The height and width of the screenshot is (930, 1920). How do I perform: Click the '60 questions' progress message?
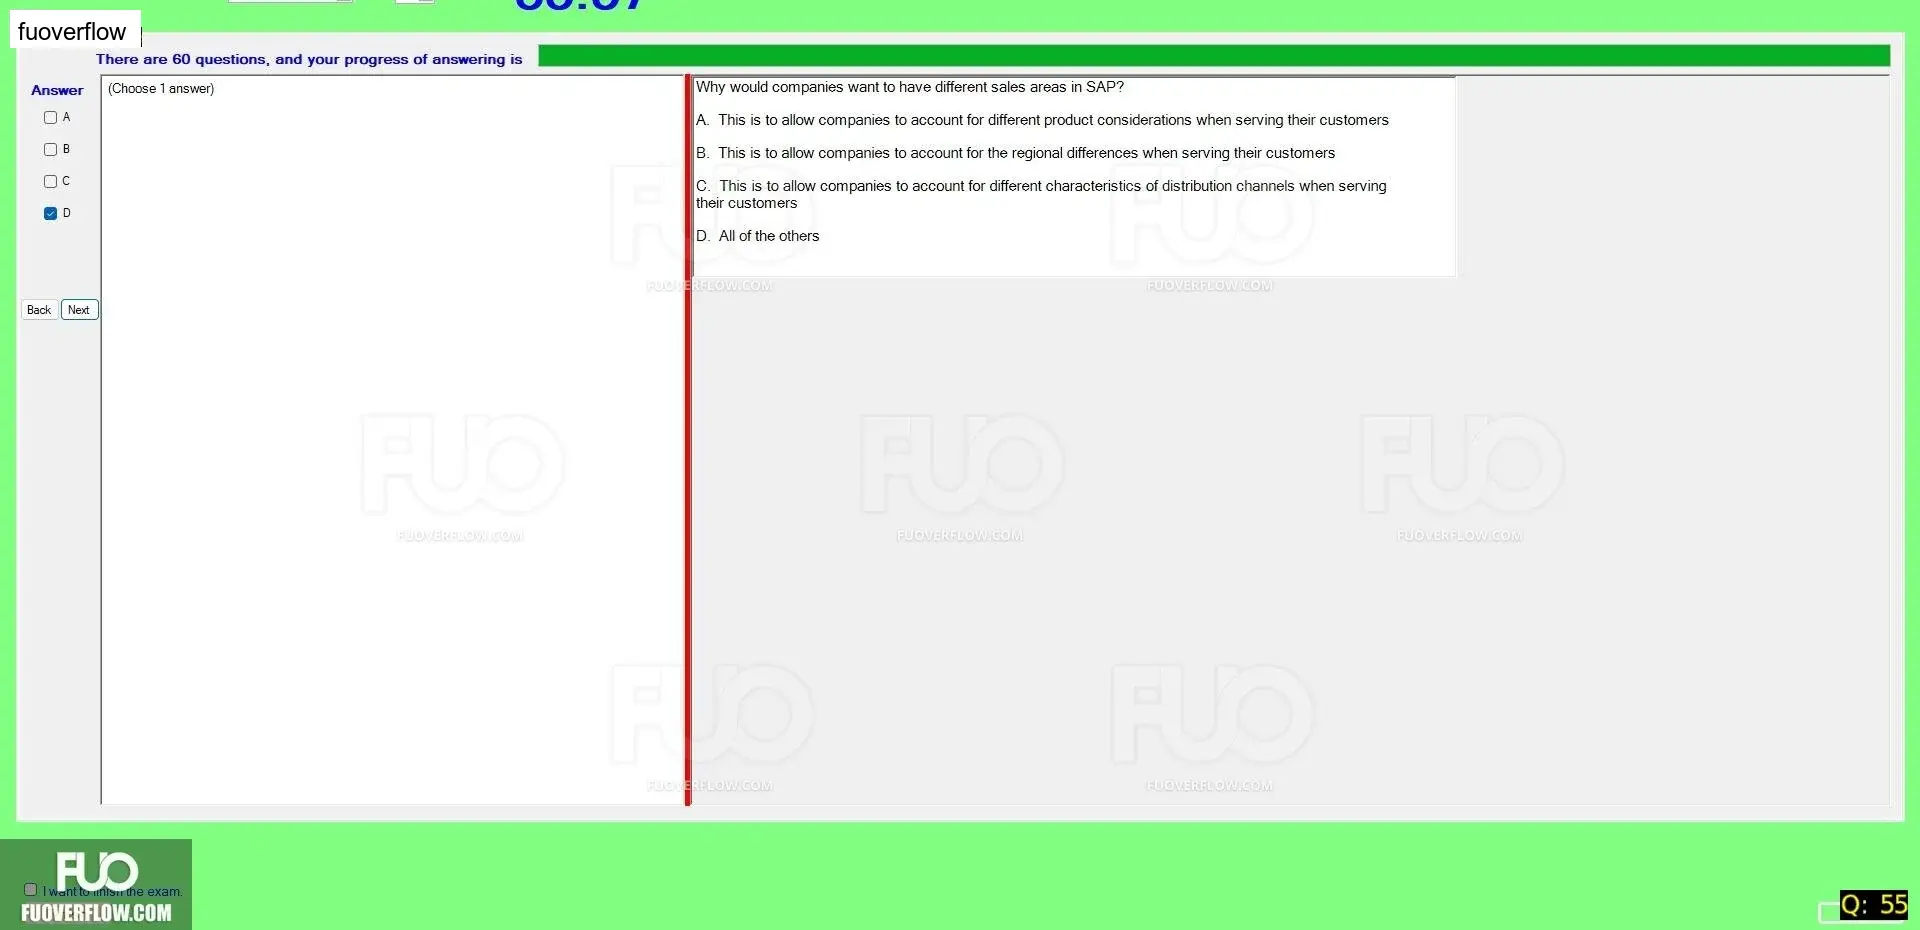point(309,59)
